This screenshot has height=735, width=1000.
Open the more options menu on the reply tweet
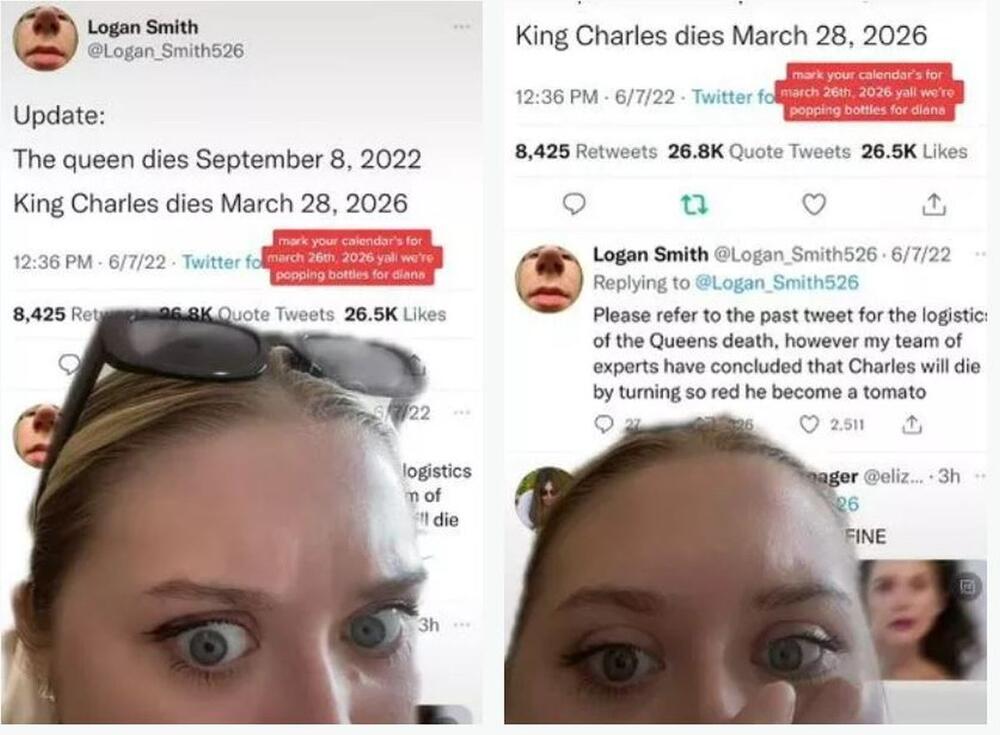click(980, 254)
